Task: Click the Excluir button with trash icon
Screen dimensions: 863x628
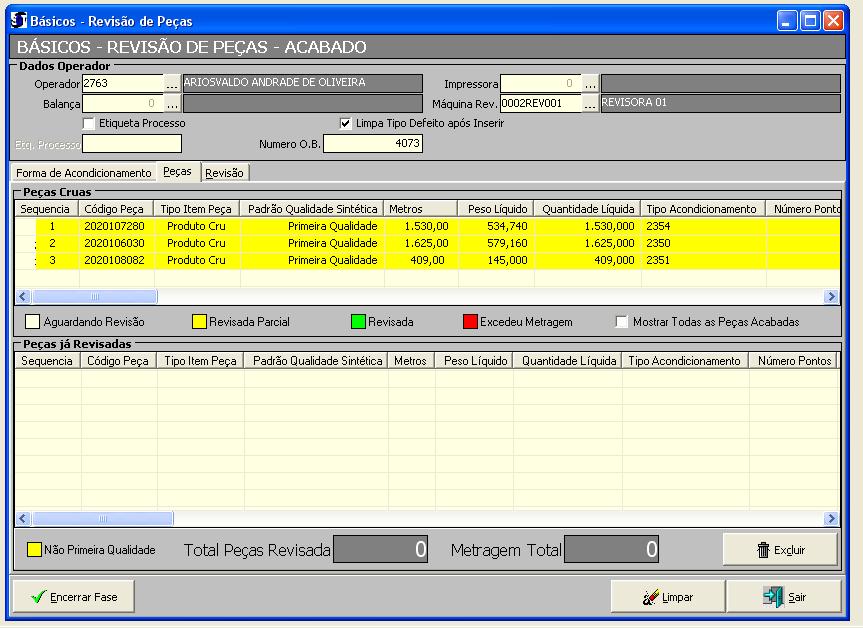Action: pyautogui.click(x=780, y=550)
